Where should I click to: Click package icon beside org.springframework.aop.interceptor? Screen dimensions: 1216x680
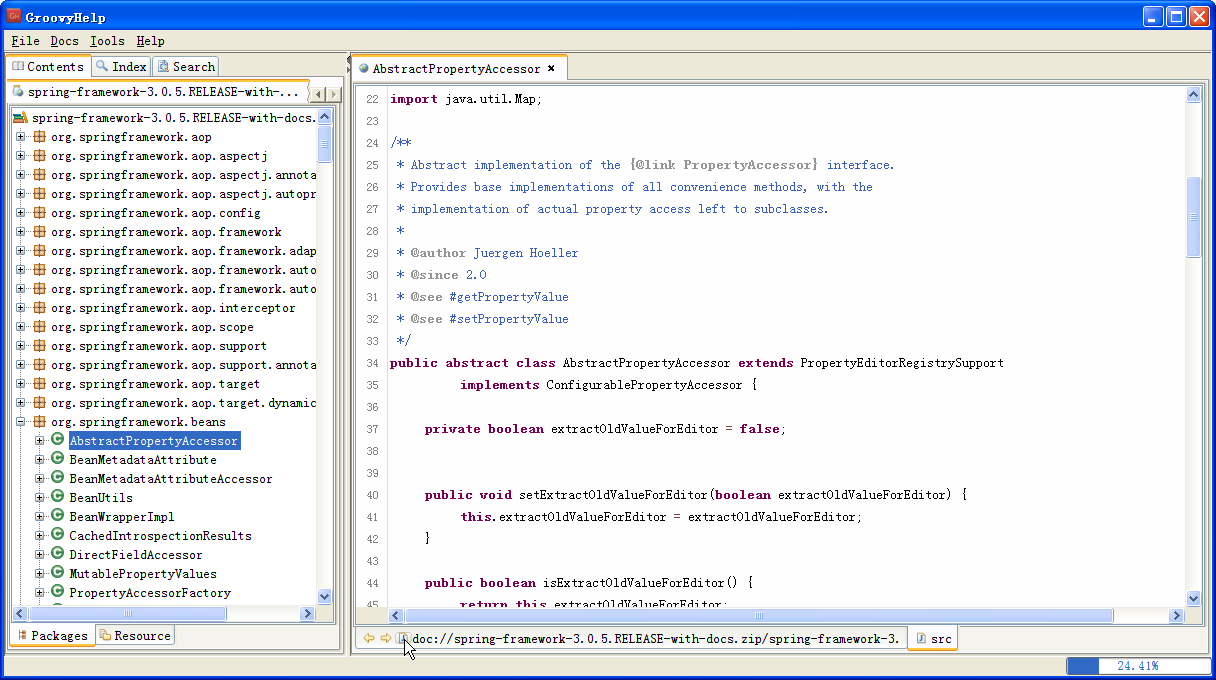pyautogui.click(x=39, y=308)
